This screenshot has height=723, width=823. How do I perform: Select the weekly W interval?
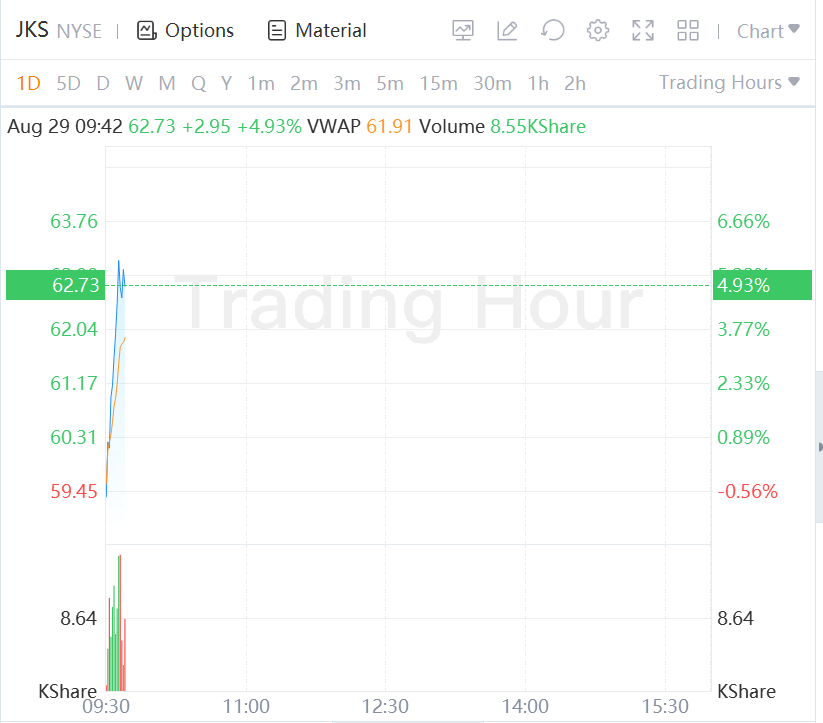tap(134, 83)
